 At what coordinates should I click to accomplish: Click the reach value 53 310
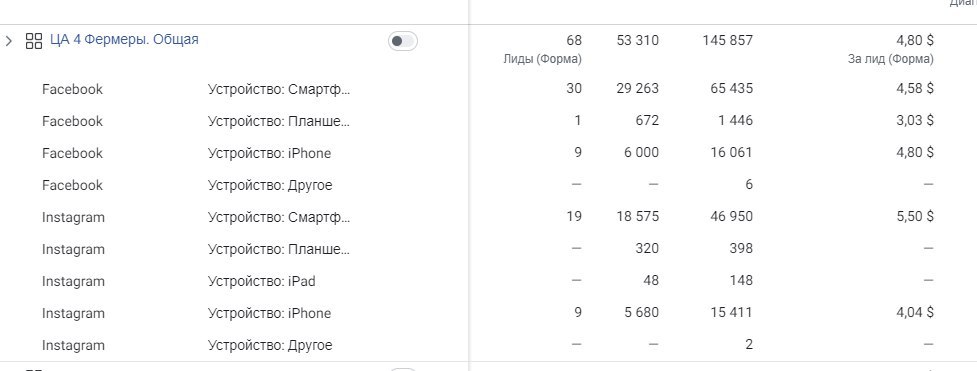(637, 41)
